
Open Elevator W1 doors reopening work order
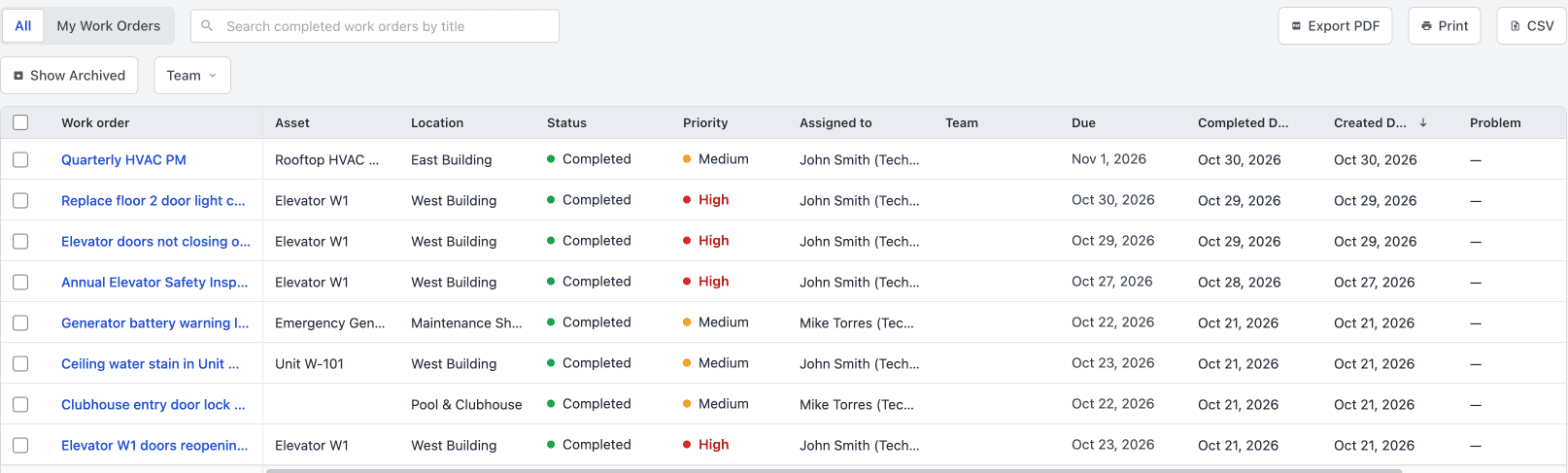154,446
